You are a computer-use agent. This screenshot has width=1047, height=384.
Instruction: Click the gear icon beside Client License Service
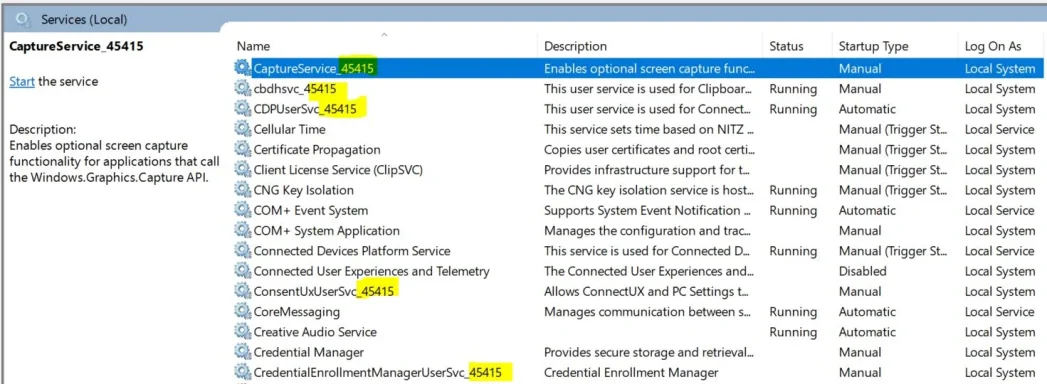click(242, 170)
